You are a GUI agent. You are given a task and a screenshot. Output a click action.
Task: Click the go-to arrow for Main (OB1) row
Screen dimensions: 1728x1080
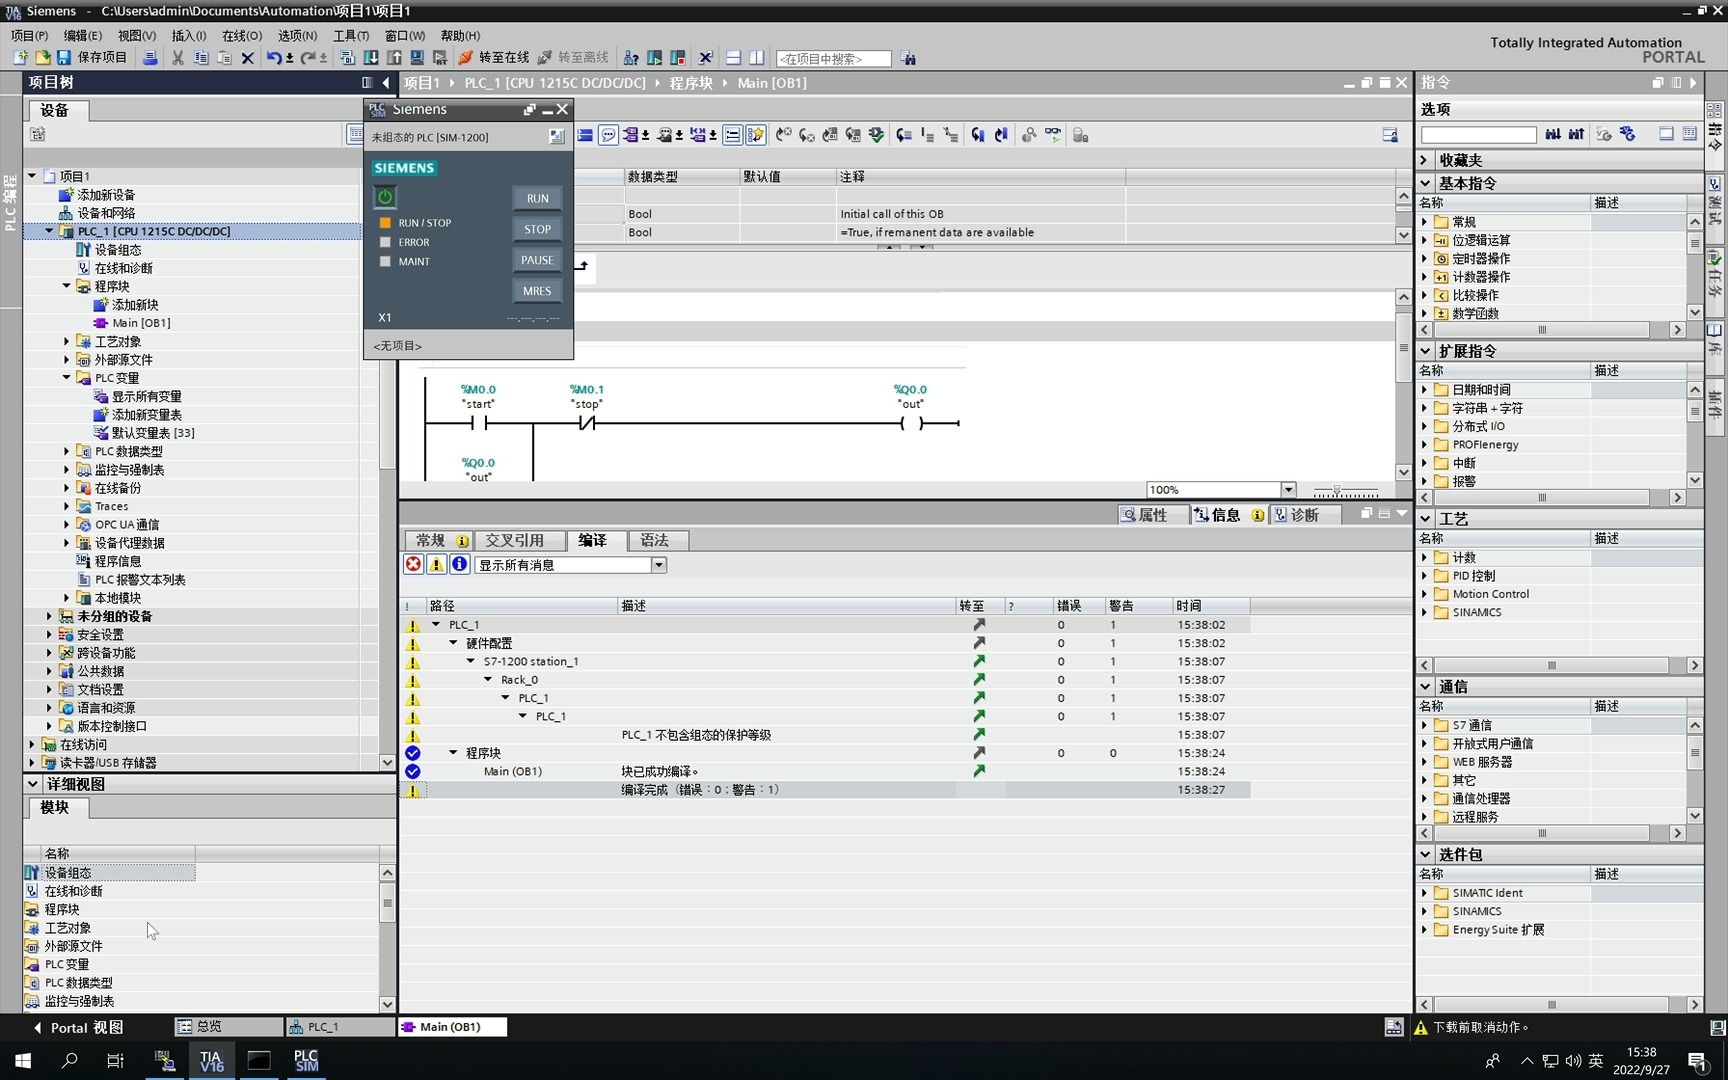point(979,771)
